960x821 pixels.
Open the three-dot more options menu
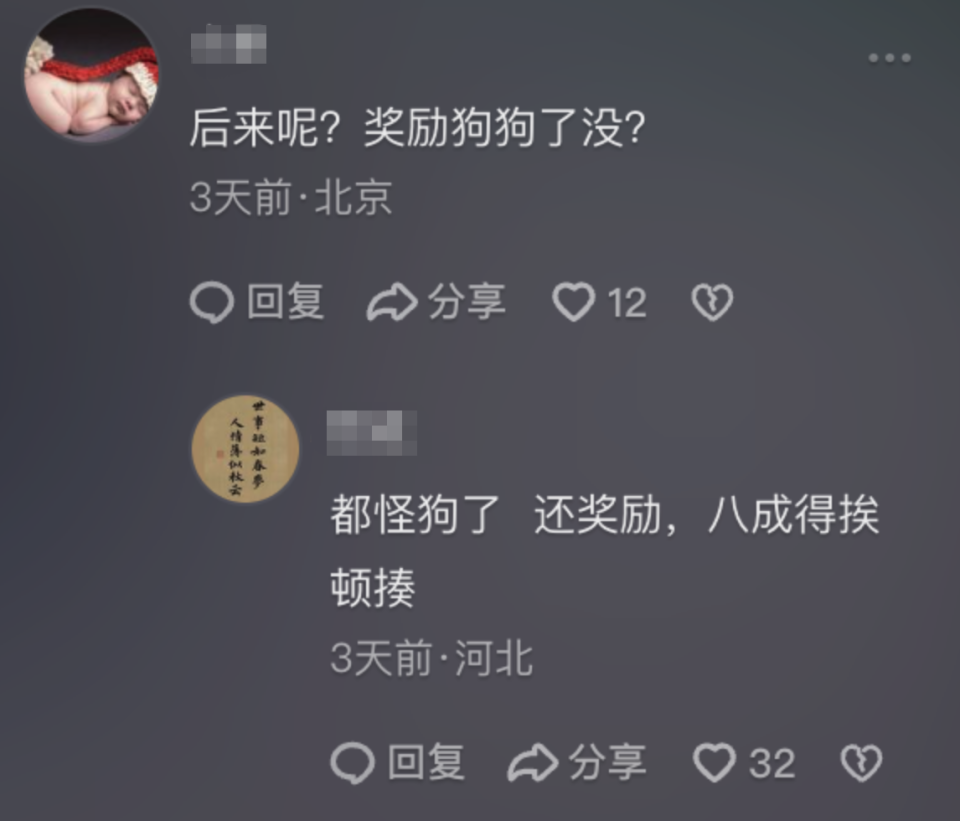pyautogui.click(x=889, y=58)
